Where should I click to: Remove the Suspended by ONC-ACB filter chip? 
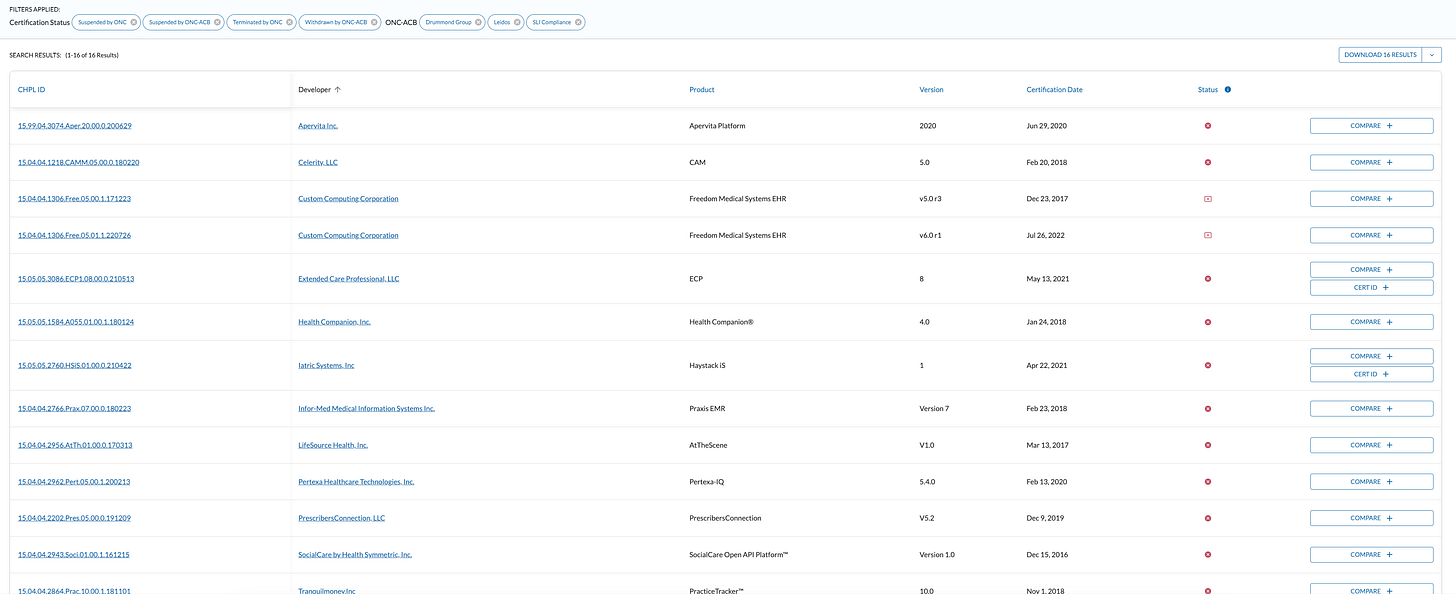point(216,22)
